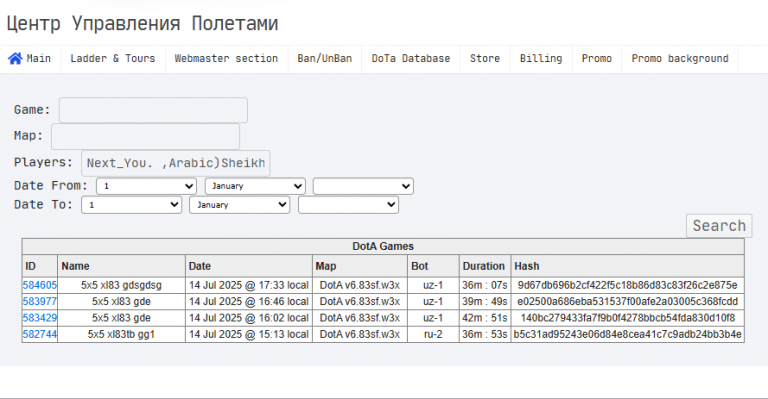Screen dimensions: 768x399
Task: Click into the Map text field
Action: pyautogui.click(x=145, y=136)
